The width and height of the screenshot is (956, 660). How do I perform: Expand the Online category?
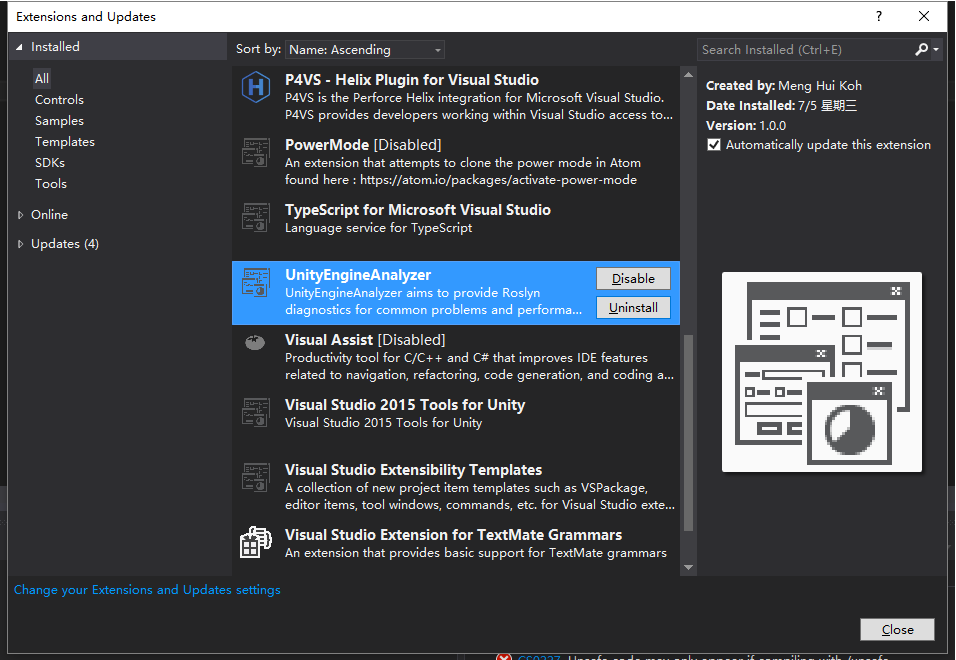click(20, 215)
